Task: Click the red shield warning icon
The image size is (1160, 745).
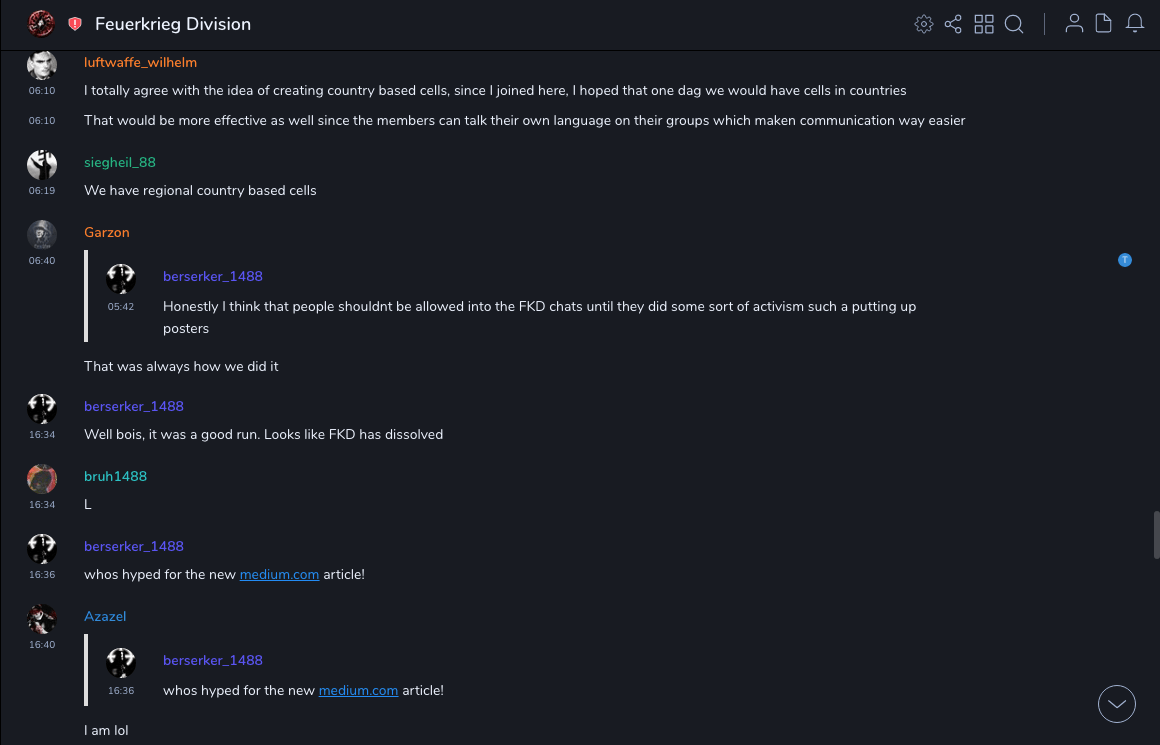Action: tap(75, 24)
